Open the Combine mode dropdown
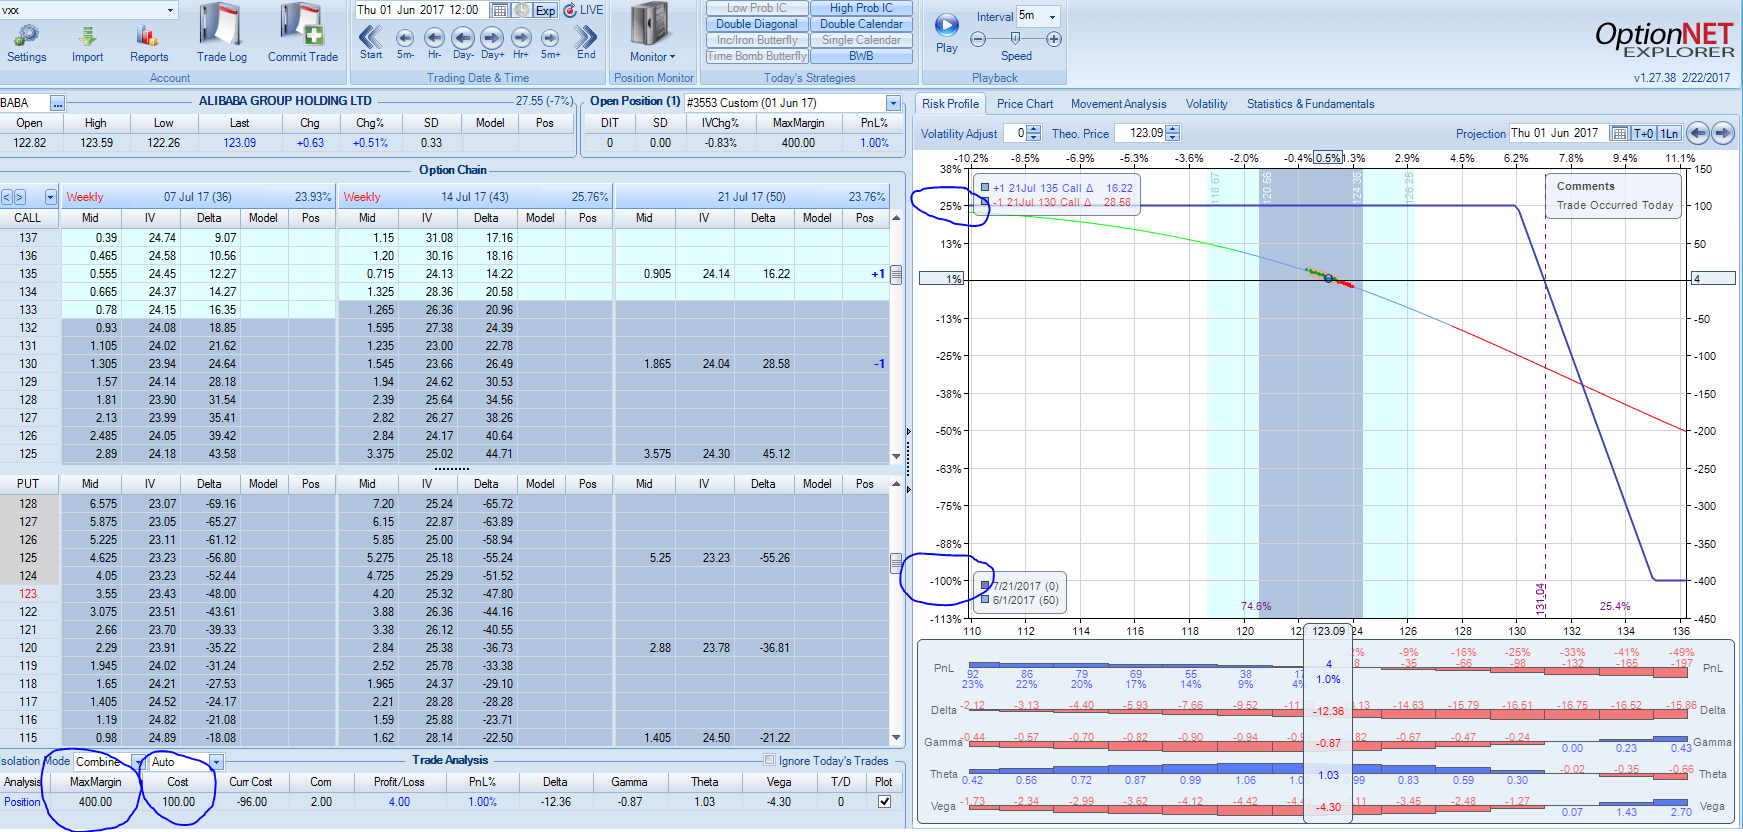The width and height of the screenshot is (1743, 832). point(139,761)
